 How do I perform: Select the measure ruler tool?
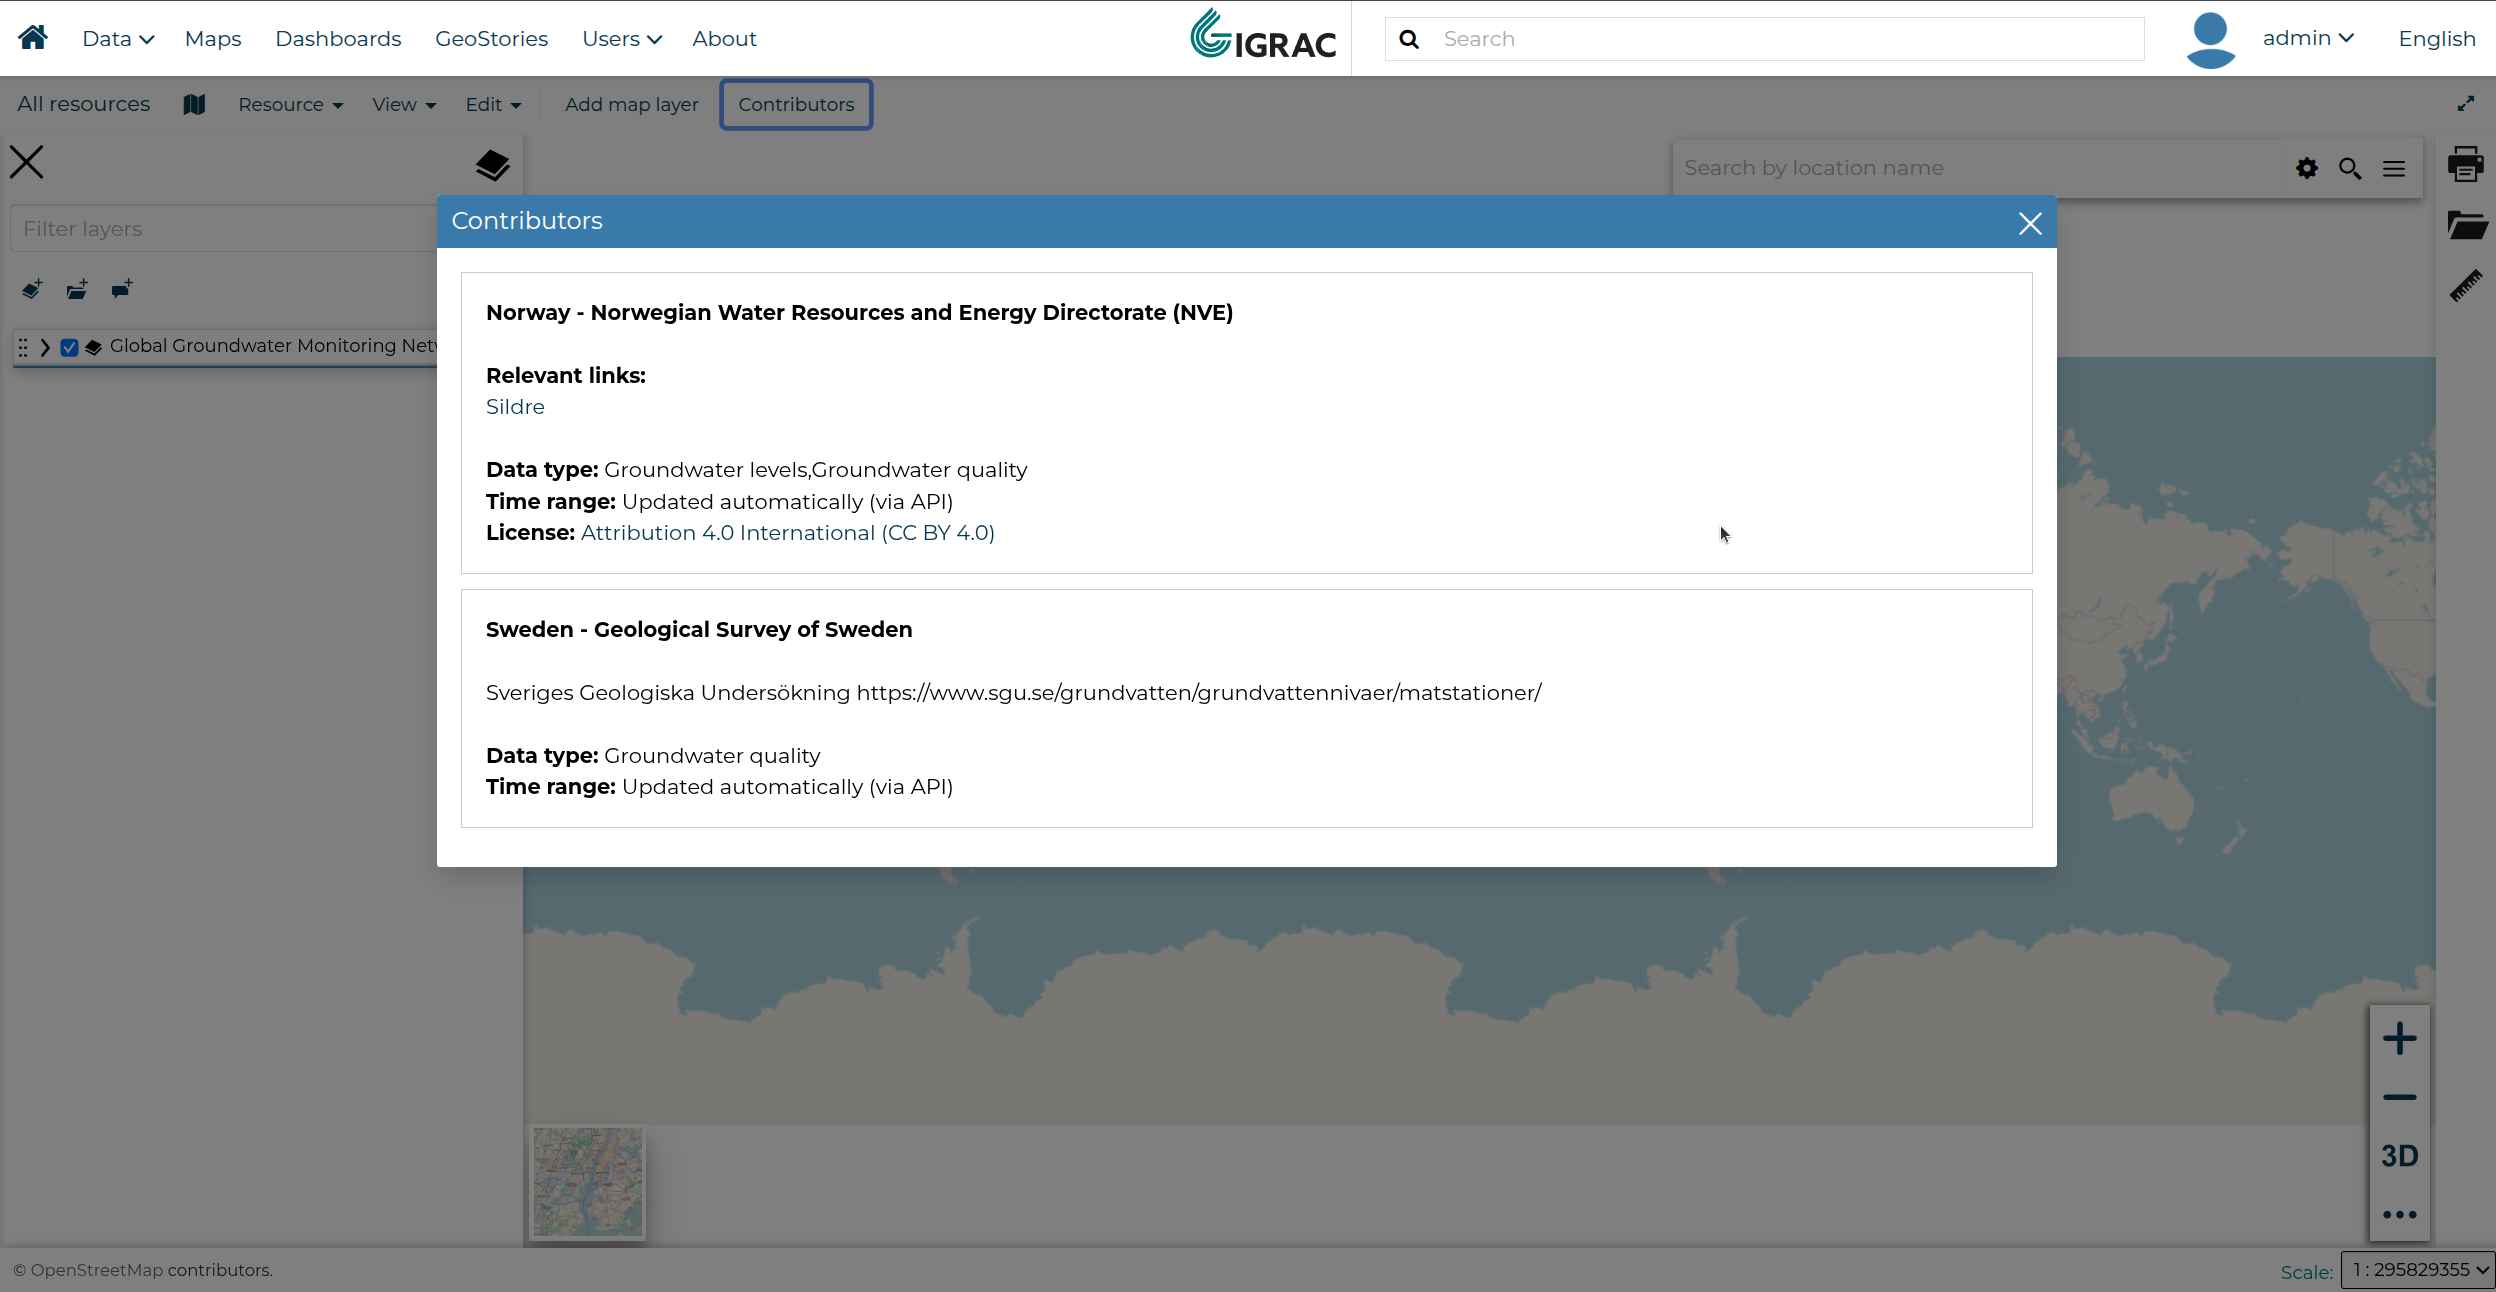(x=2466, y=286)
